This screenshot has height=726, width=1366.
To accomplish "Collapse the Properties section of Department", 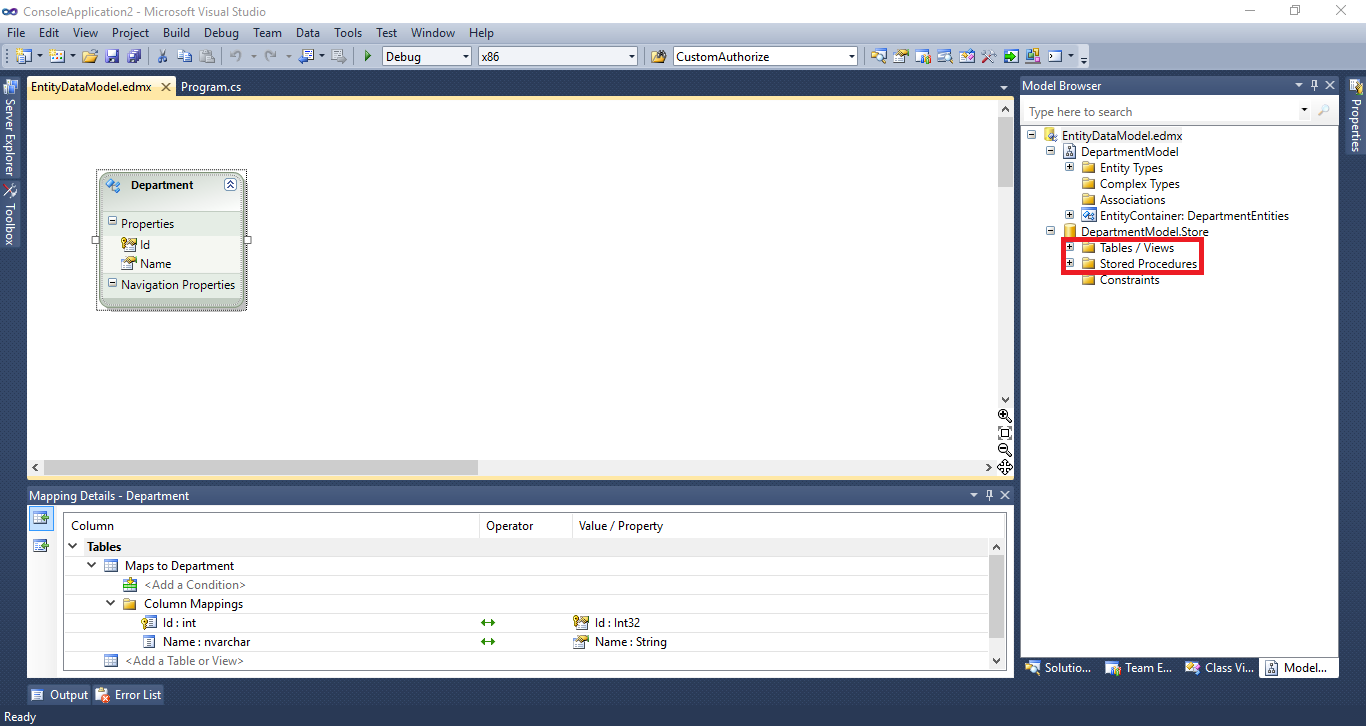I will 113,223.
